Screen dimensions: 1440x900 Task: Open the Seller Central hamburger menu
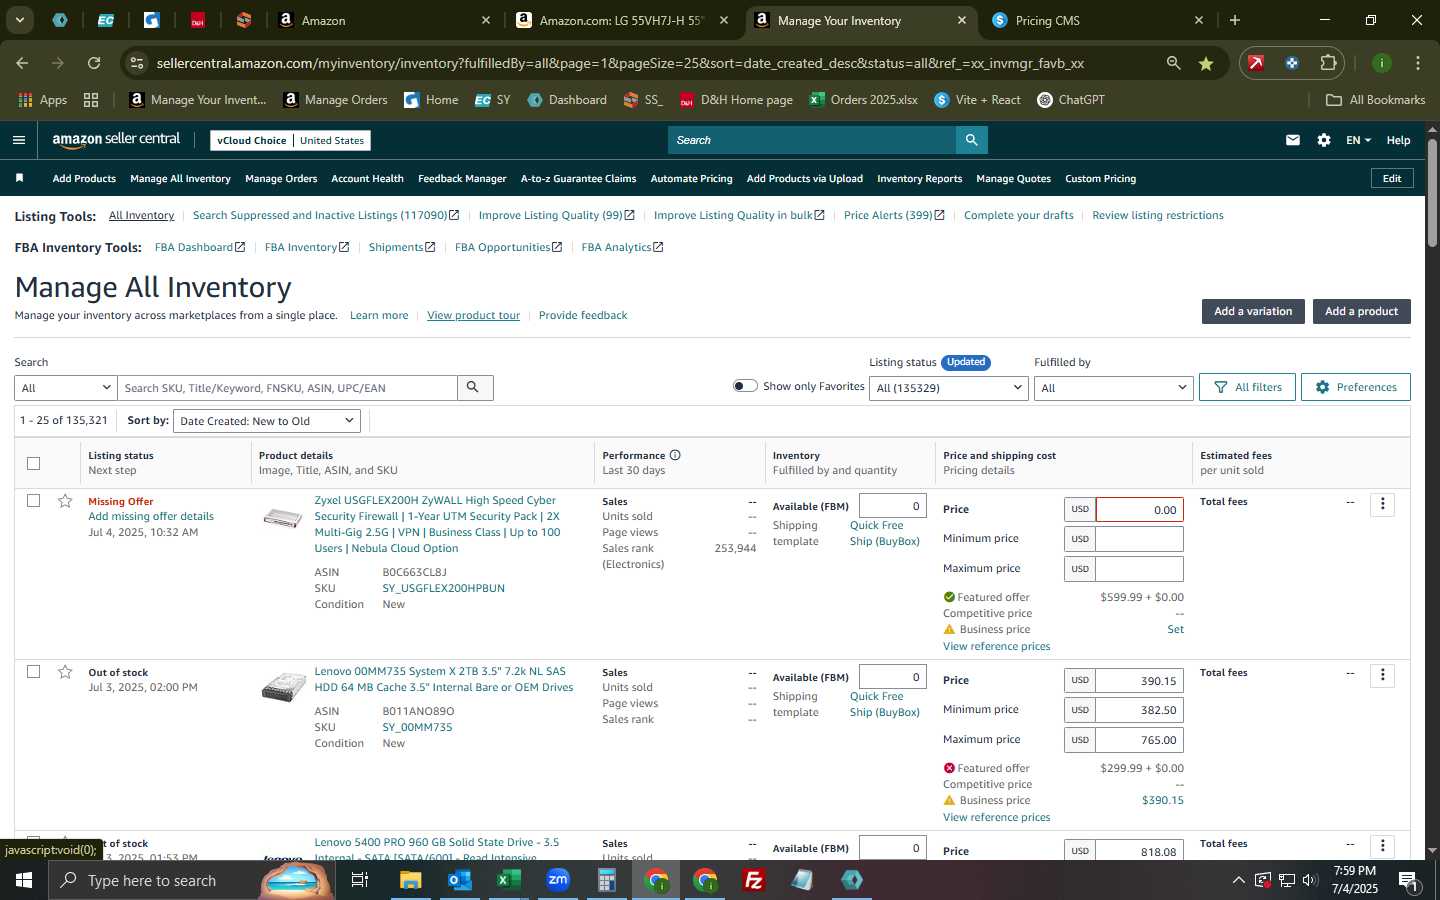click(x=19, y=140)
